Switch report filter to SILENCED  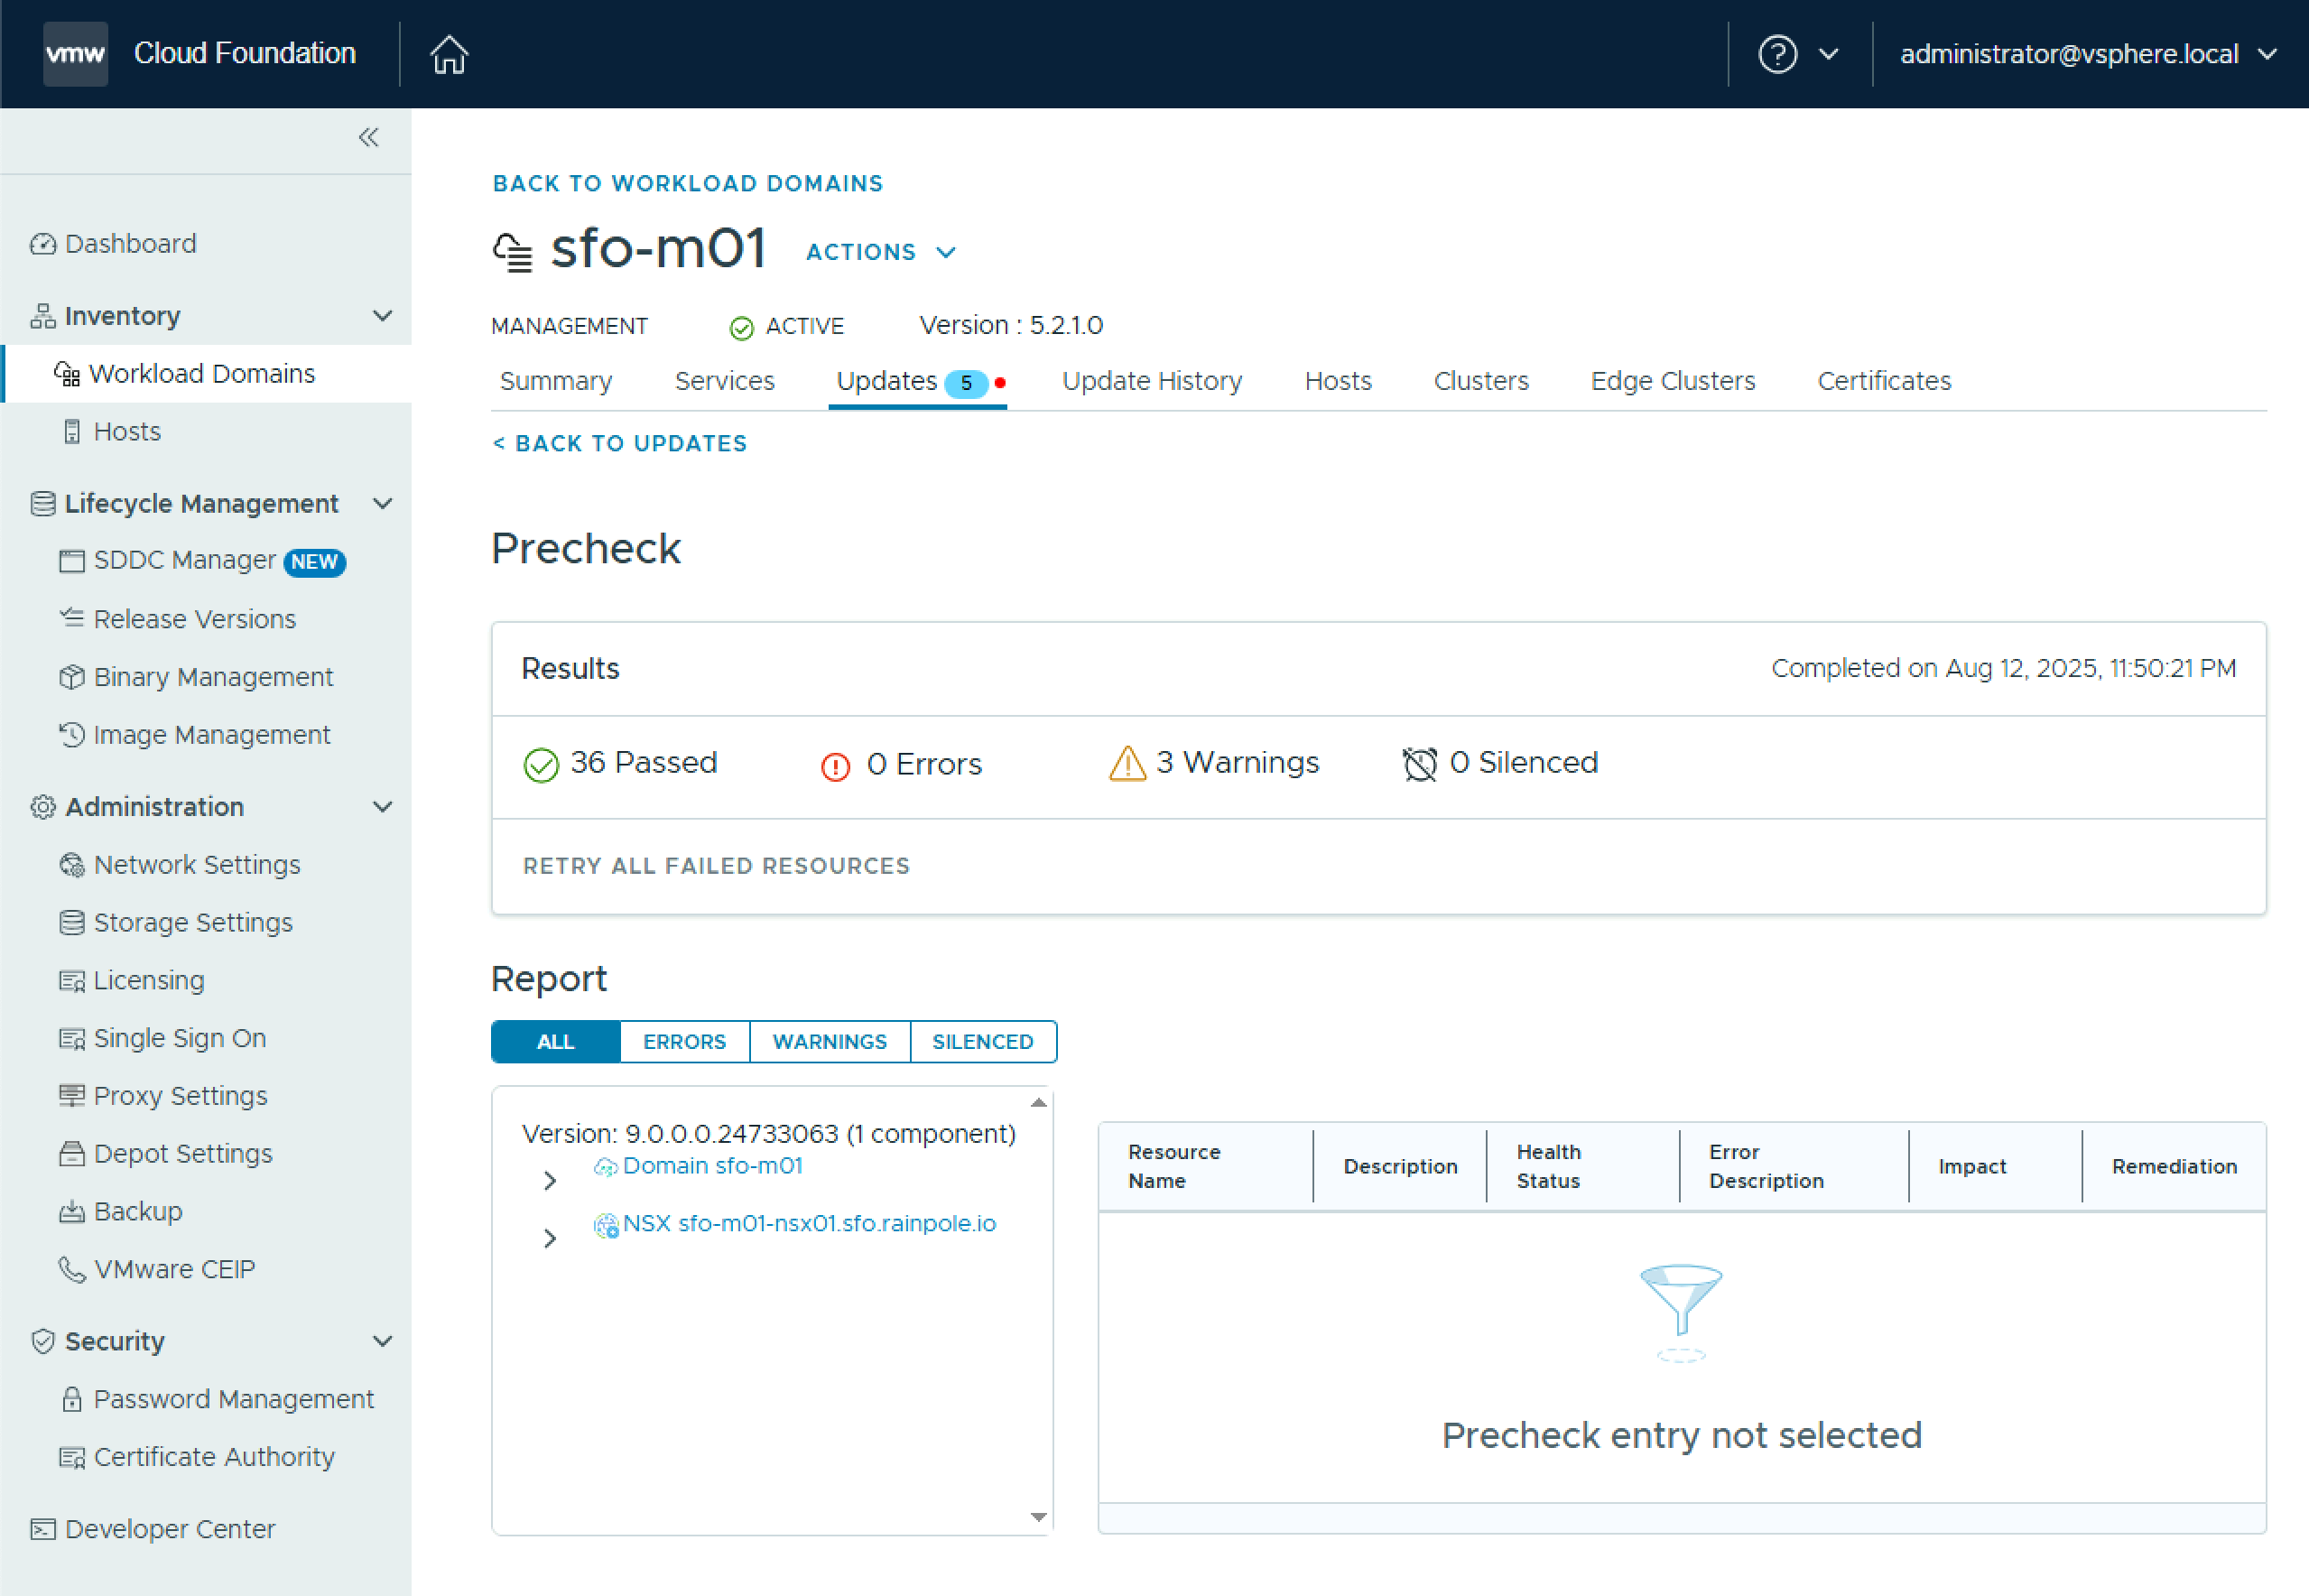coord(982,1041)
